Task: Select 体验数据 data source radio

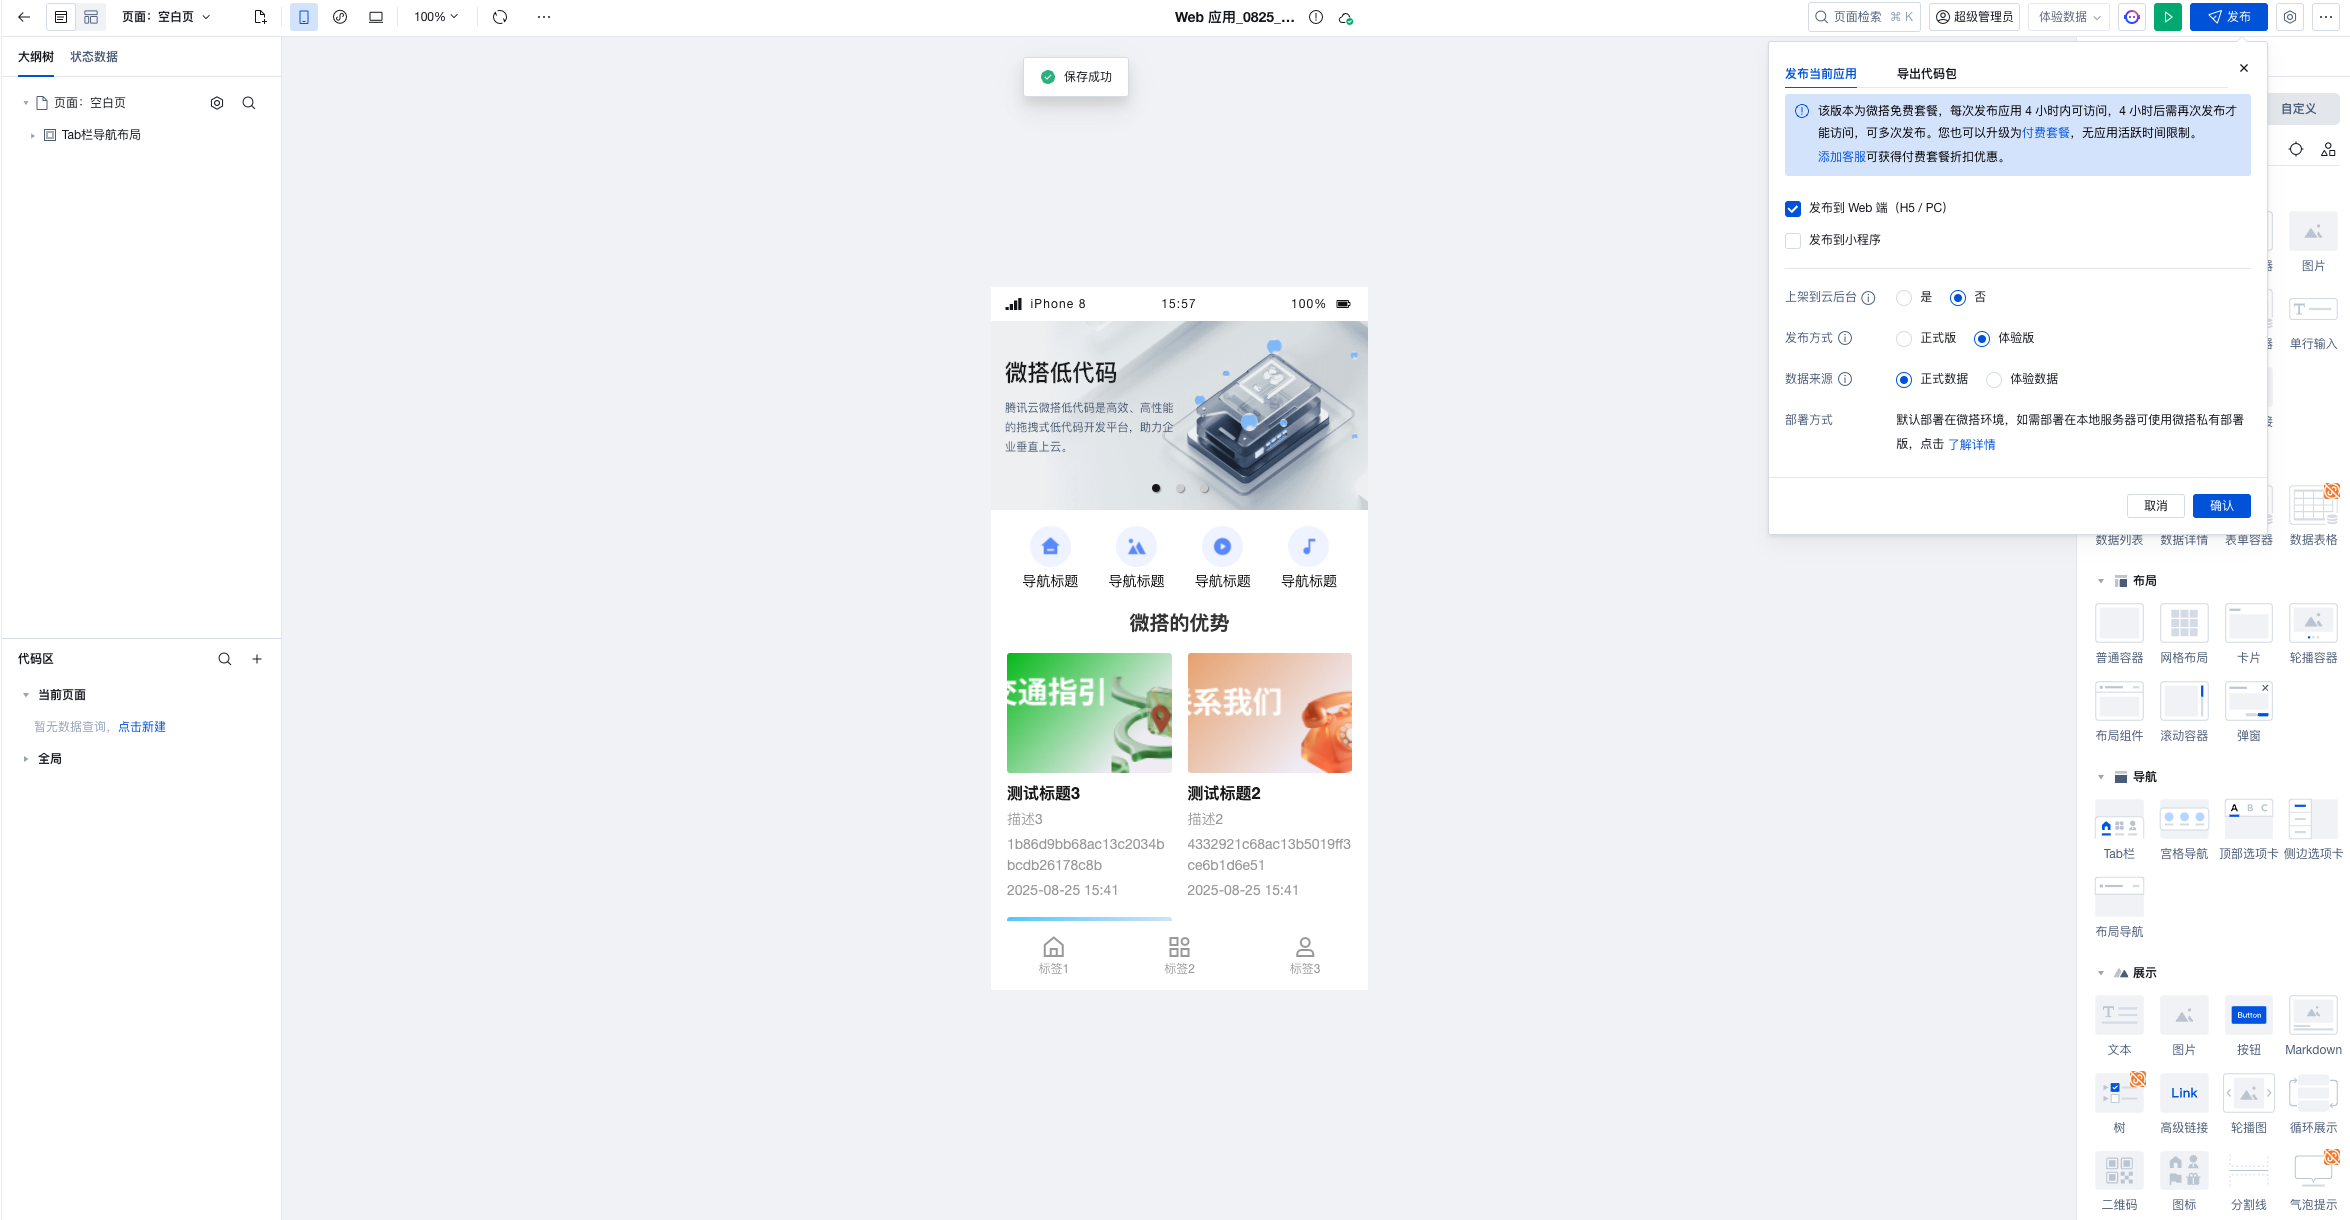Action: pyautogui.click(x=1994, y=380)
